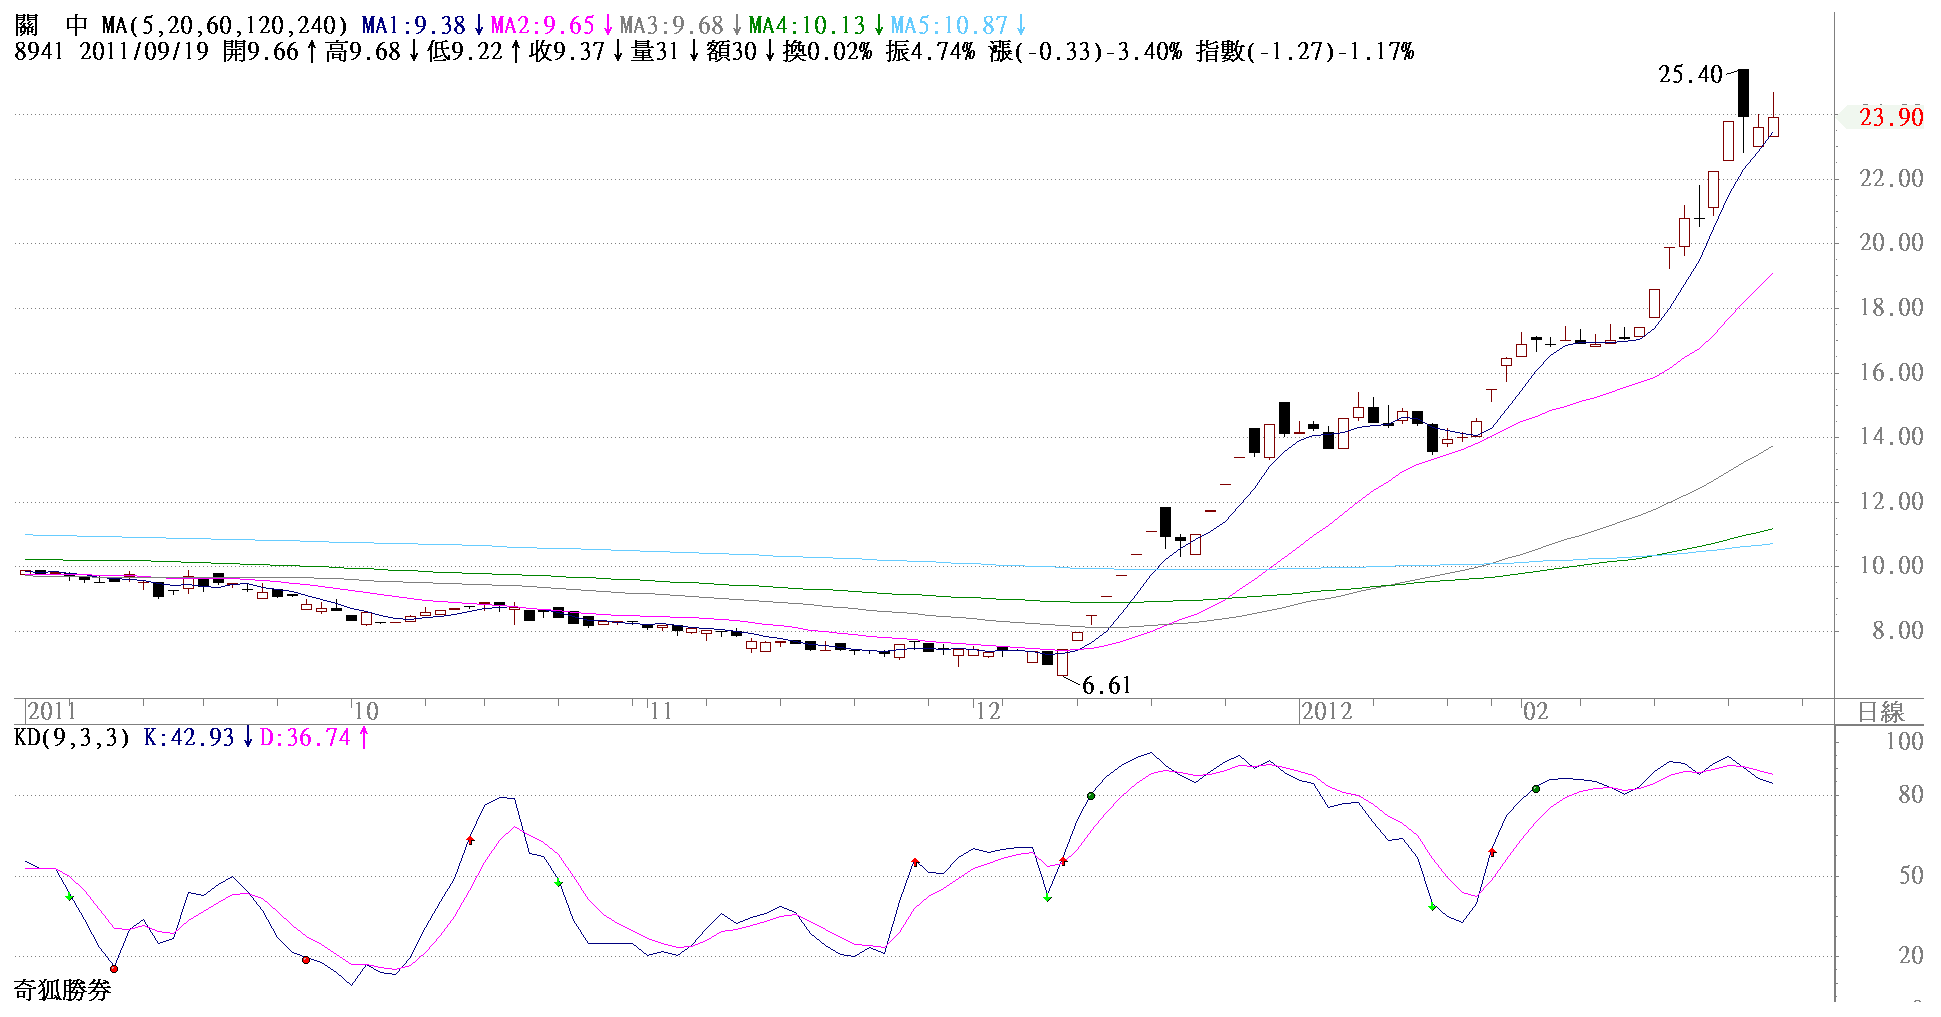The width and height of the screenshot is (1941, 1017).
Task: Select the MA1:9.38 moving average readout
Action: pos(414,25)
